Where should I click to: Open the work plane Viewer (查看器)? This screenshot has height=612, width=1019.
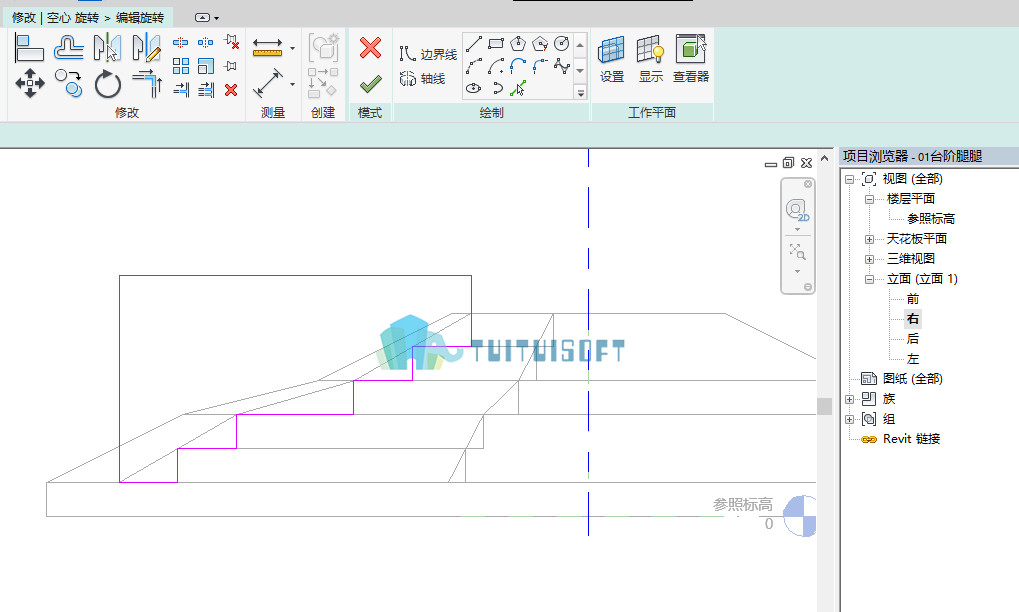[691, 59]
